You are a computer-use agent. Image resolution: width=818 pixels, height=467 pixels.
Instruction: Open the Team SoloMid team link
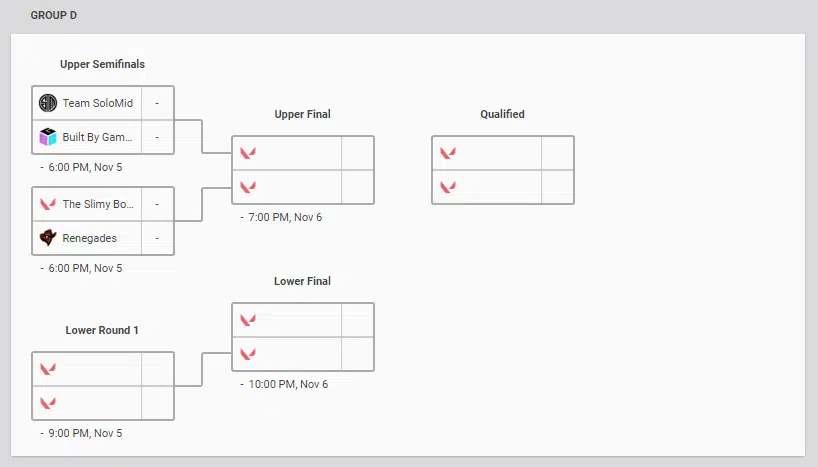point(97,103)
